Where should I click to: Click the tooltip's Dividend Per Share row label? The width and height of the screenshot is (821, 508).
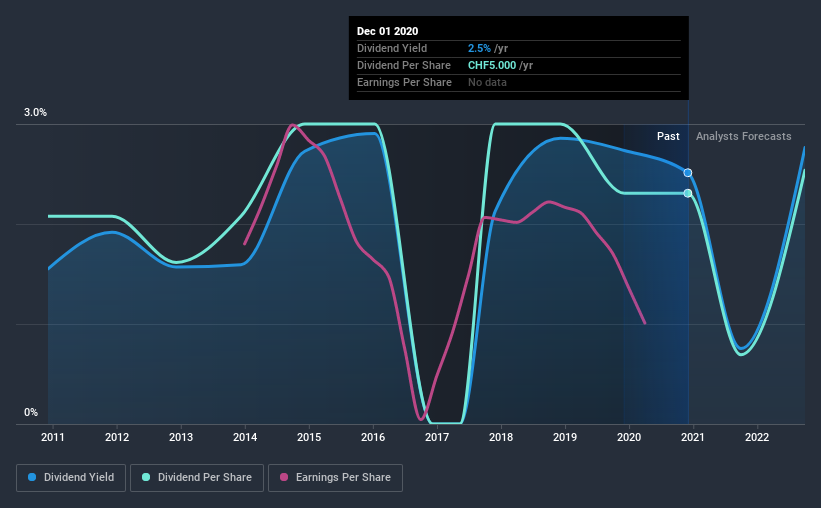click(x=404, y=65)
